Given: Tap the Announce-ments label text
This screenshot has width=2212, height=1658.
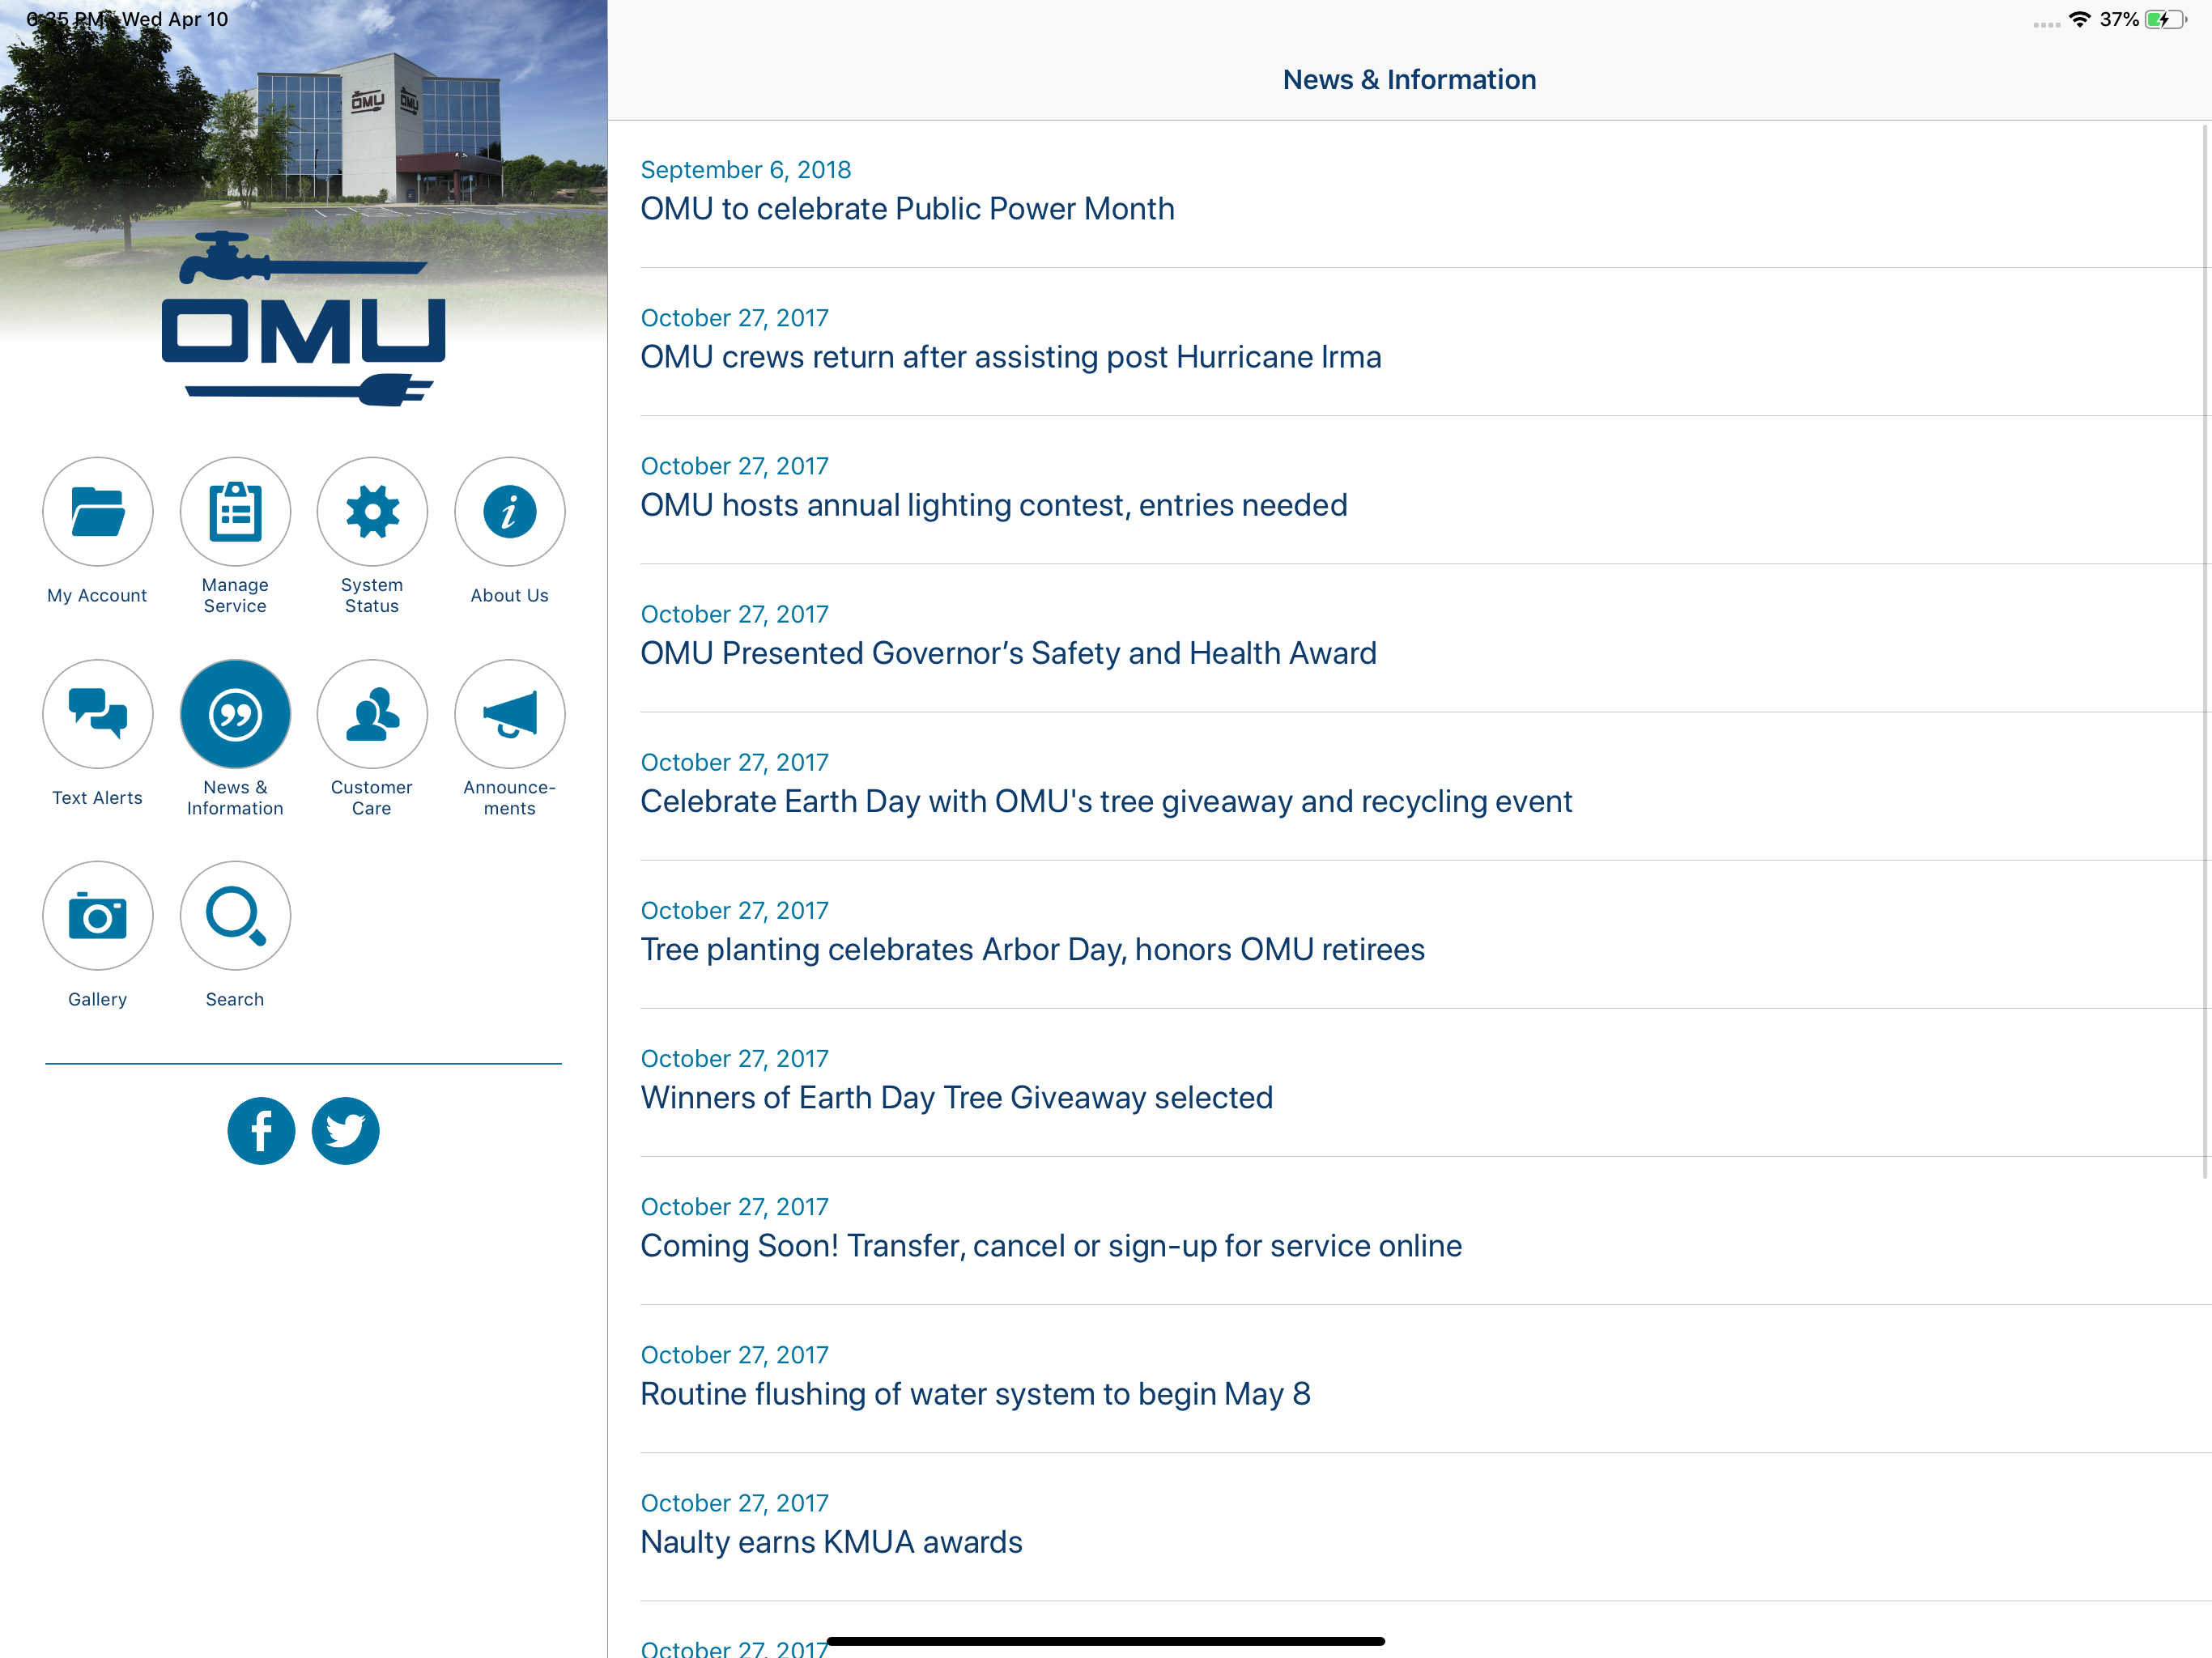Looking at the screenshot, I should click(x=510, y=797).
